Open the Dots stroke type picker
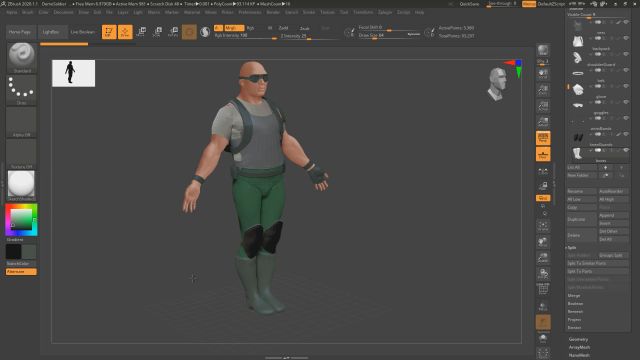This screenshot has width=640, height=360. [21, 89]
